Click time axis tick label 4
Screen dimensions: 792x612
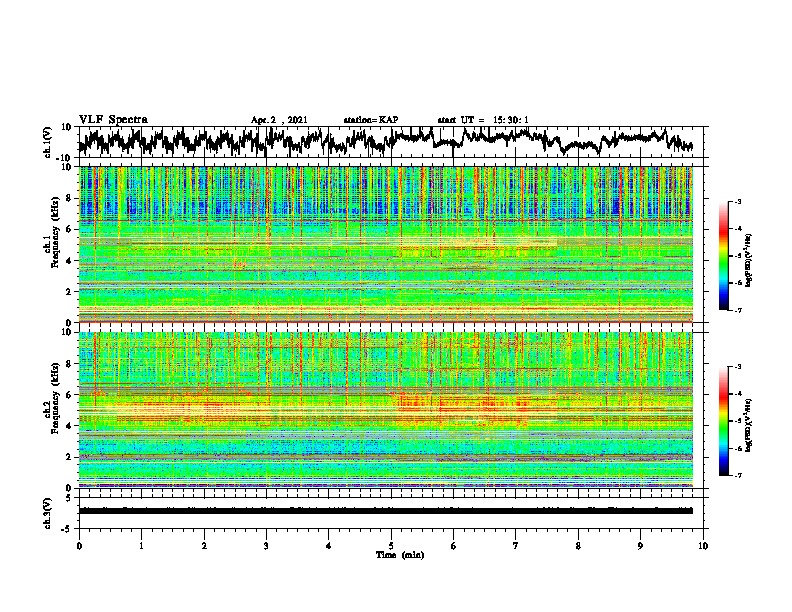pos(329,546)
